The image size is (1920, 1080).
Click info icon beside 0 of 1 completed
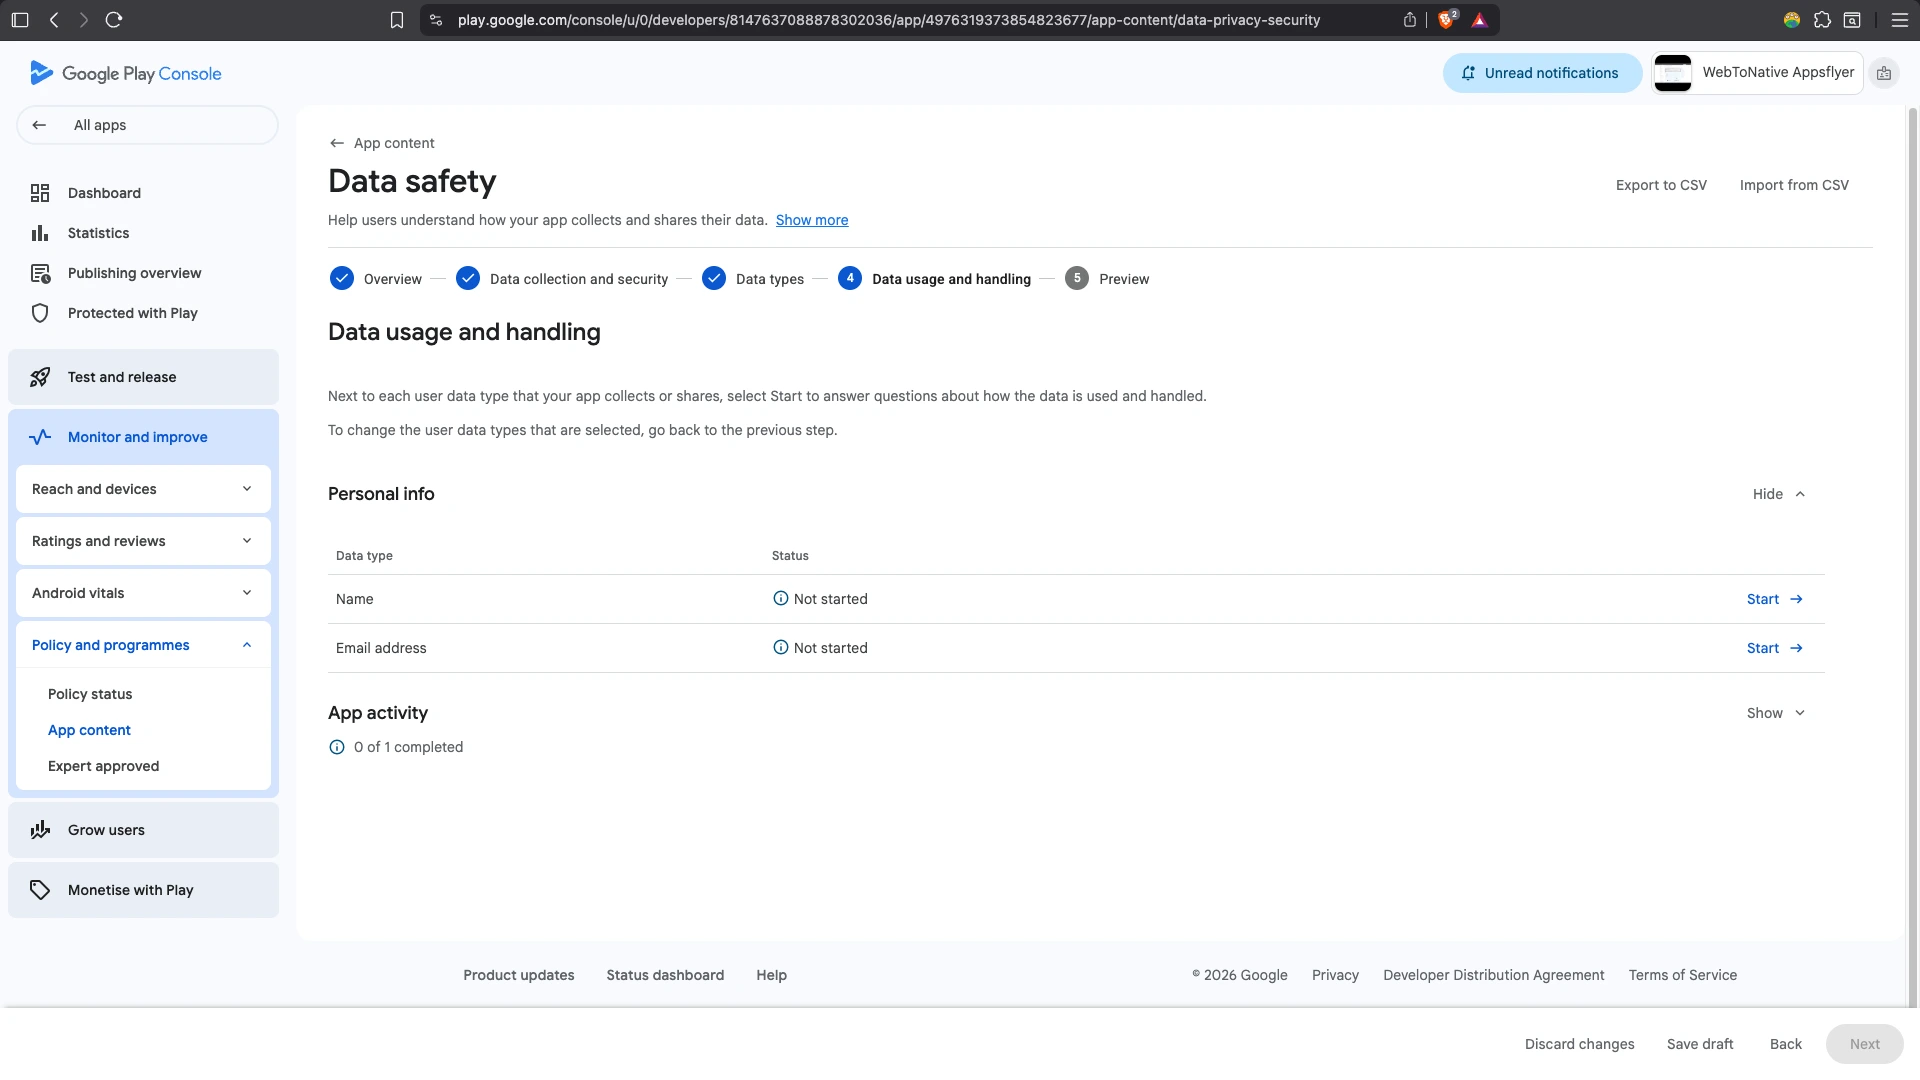pyautogui.click(x=337, y=747)
